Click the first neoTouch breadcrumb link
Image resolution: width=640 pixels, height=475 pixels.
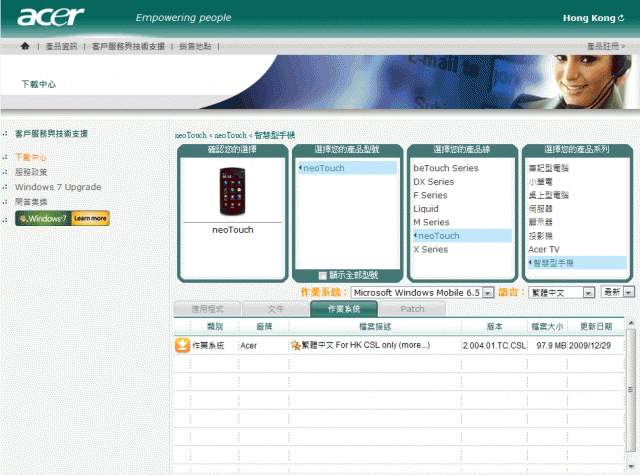tap(191, 135)
